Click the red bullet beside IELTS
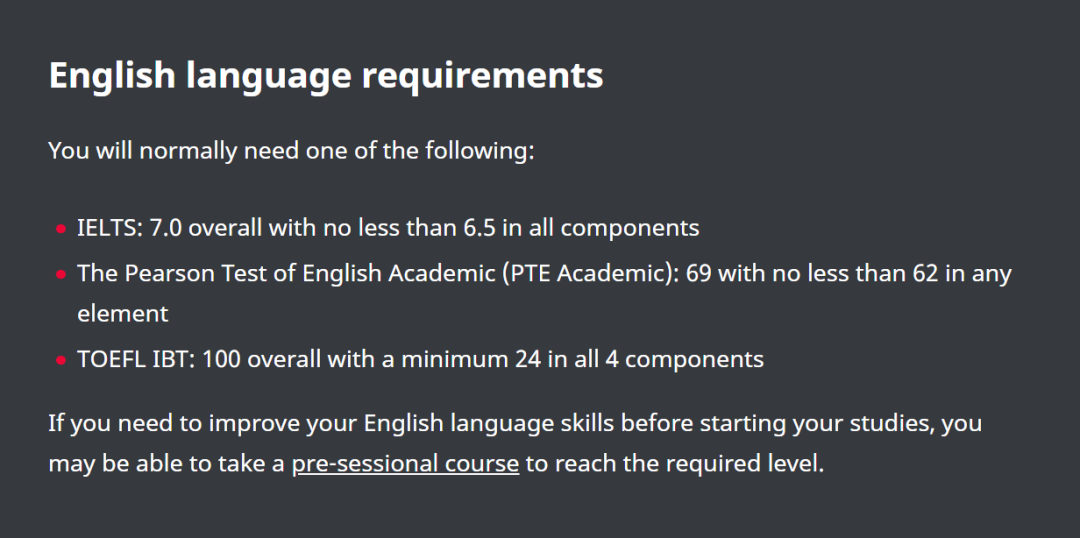The height and width of the screenshot is (538, 1080). (61, 229)
